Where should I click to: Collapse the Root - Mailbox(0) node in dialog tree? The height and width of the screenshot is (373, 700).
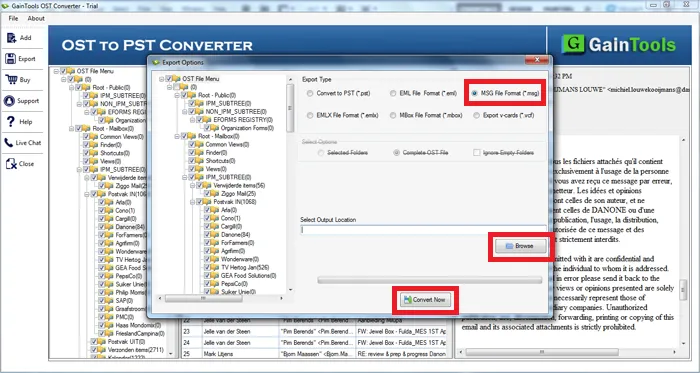pos(177,136)
